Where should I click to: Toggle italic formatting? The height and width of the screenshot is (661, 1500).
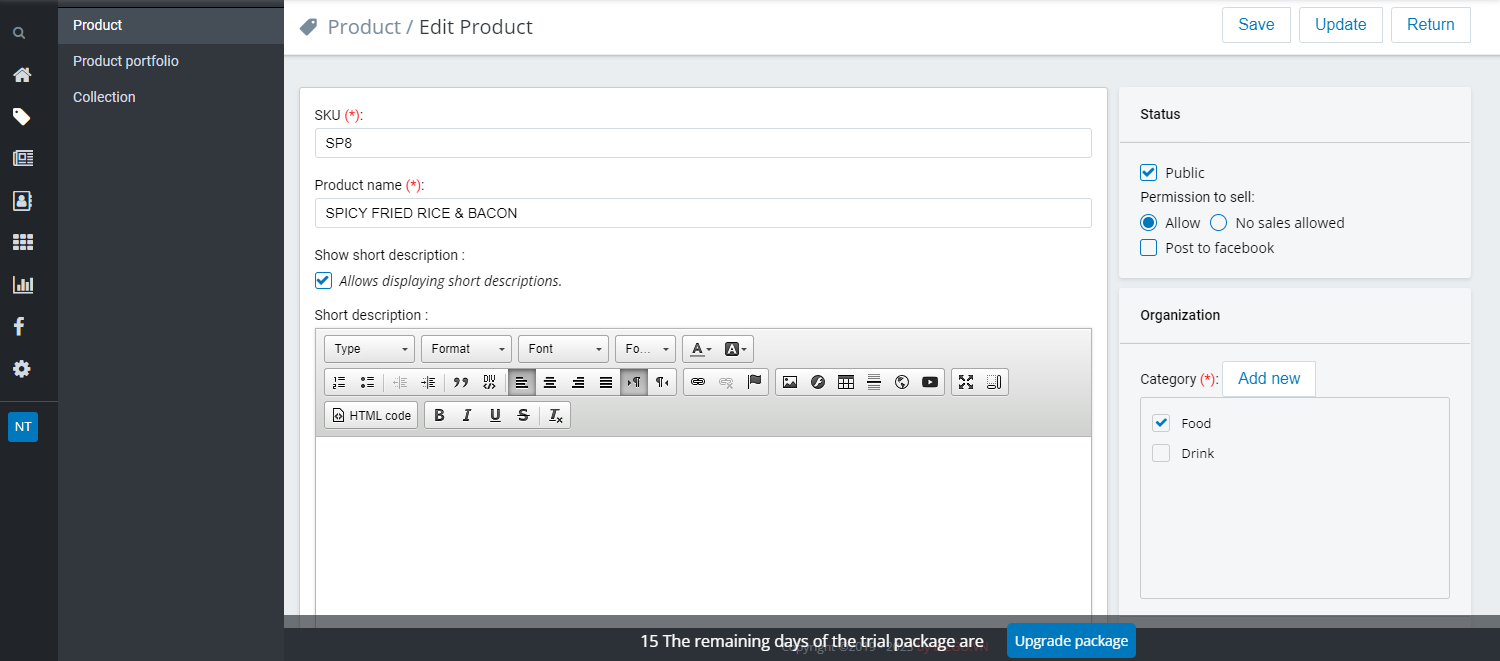(467, 416)
